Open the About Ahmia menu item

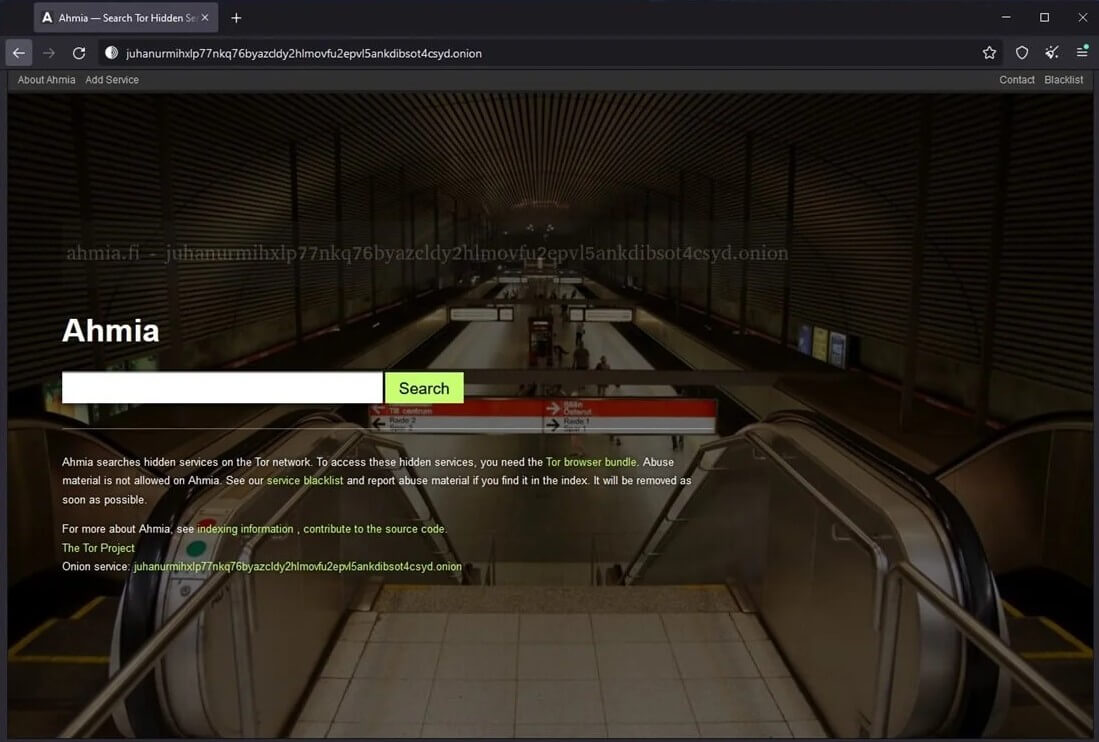point(45,79)
